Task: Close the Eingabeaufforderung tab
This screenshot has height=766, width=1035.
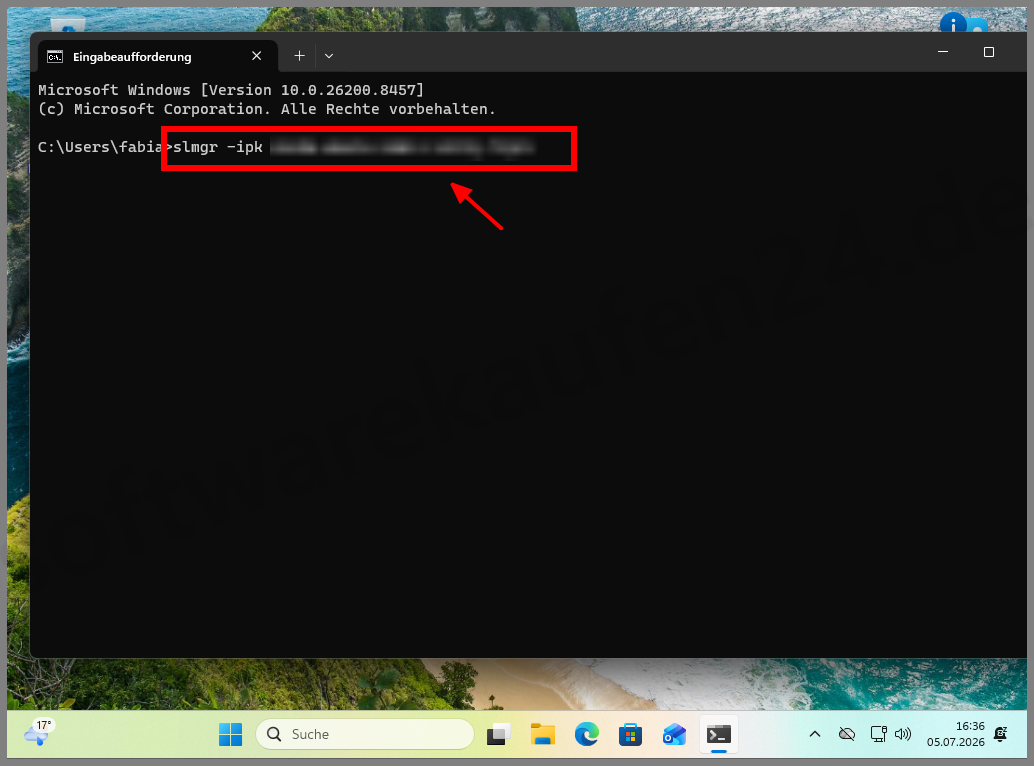Action: click(x=257, y=56)
